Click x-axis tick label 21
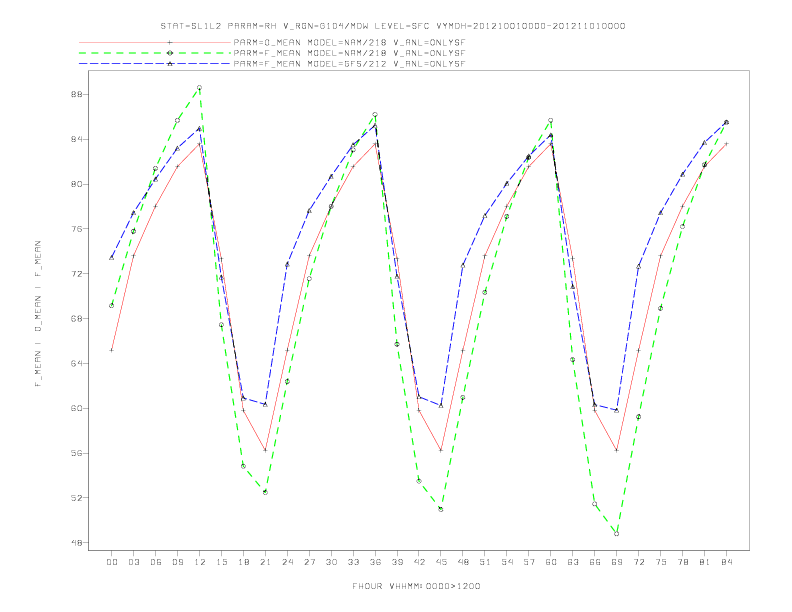 tap(265, 562)
